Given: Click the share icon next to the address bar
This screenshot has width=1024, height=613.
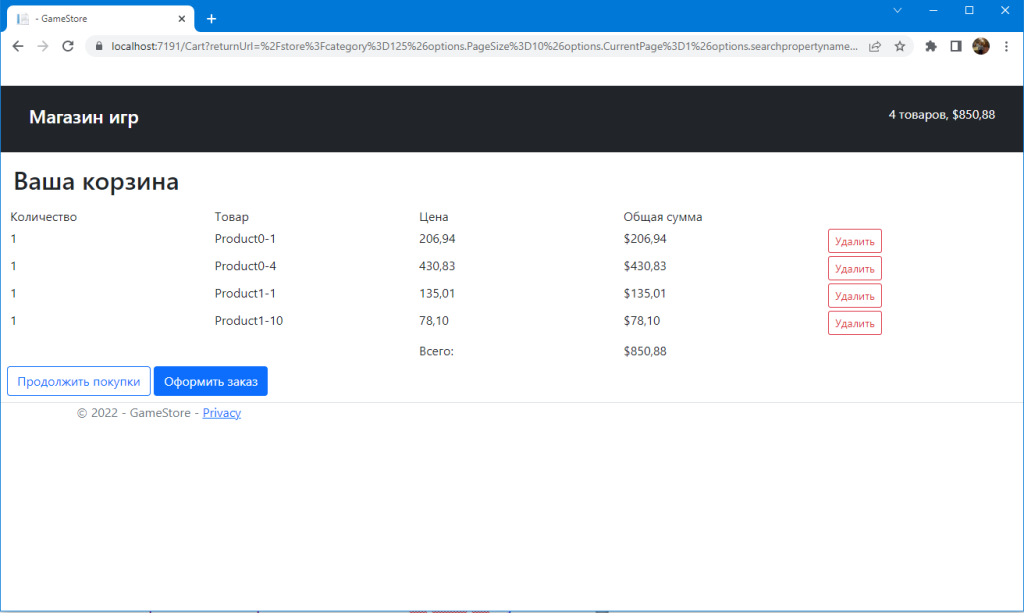Looking at the screenshot, I should 875,45.
